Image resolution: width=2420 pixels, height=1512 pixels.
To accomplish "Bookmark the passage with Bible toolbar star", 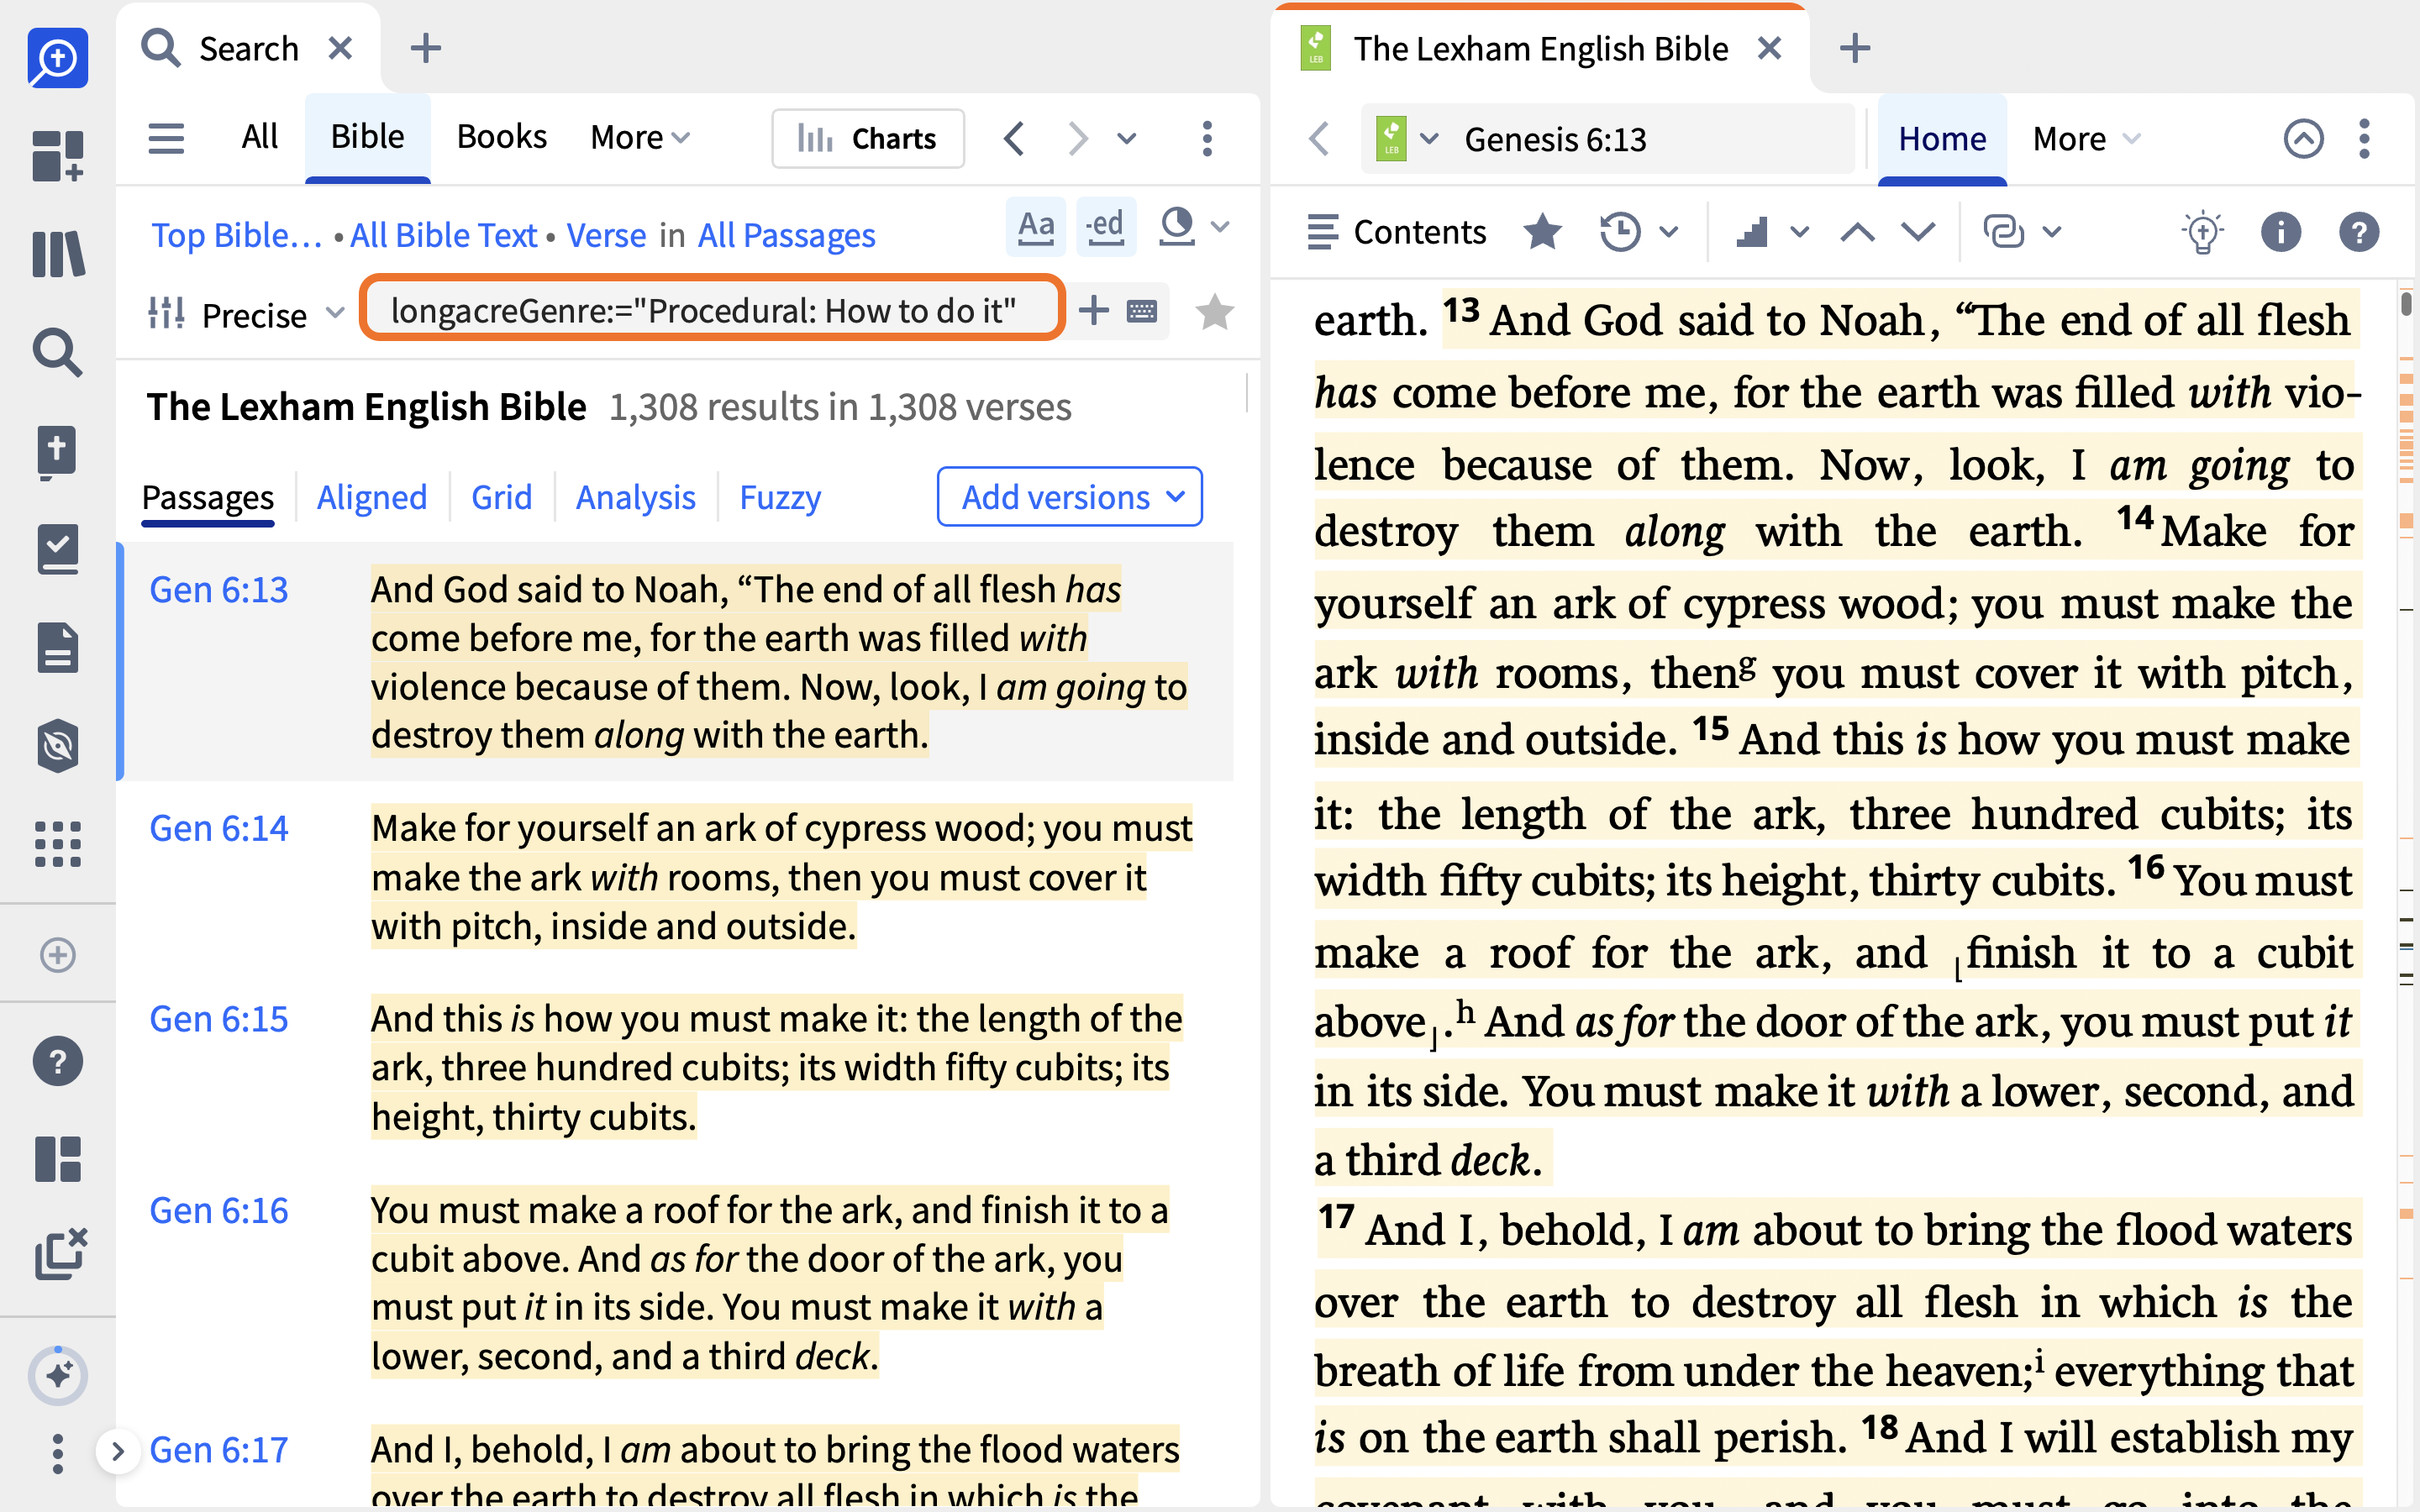I will click(1542, 232).
